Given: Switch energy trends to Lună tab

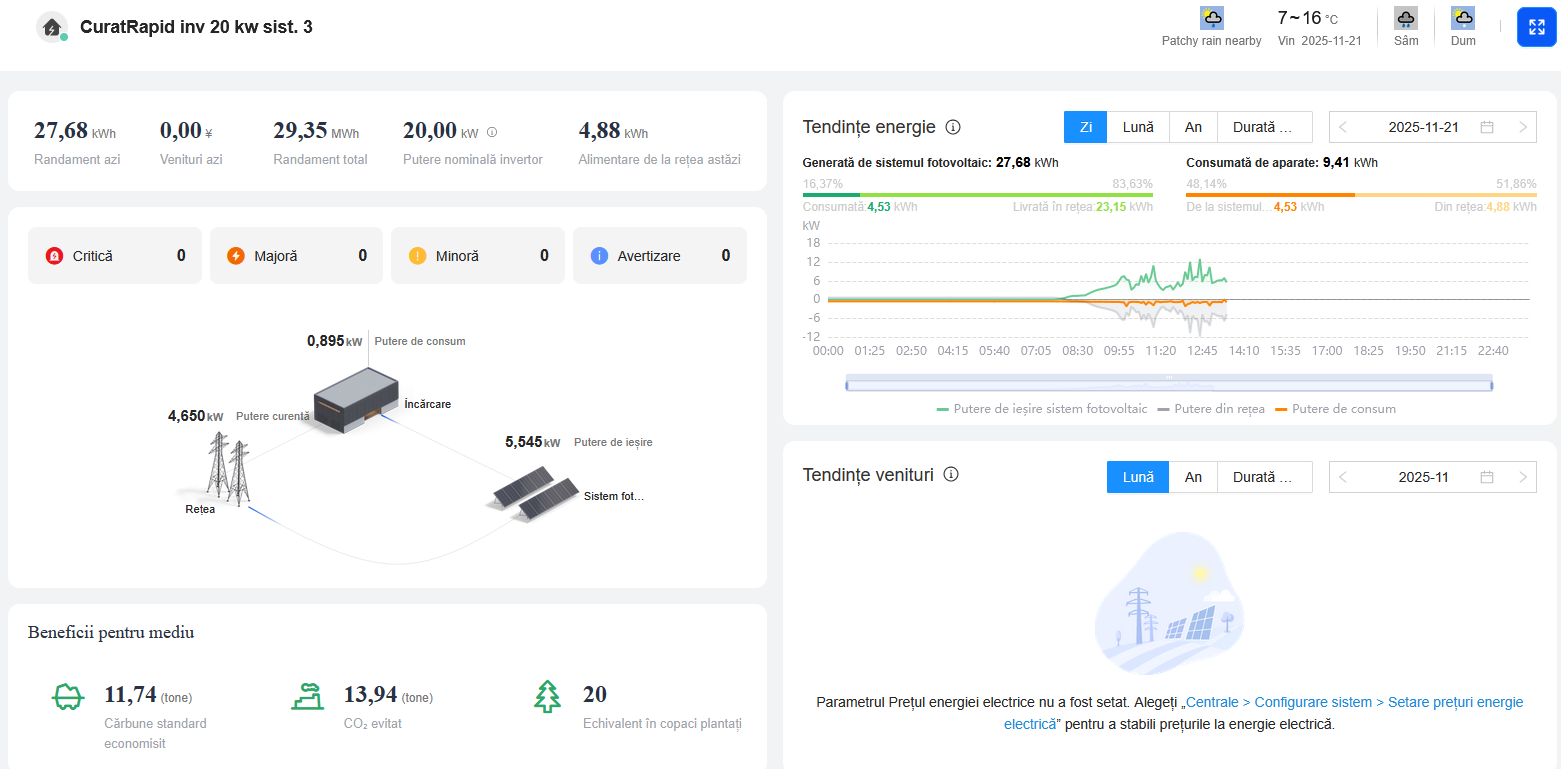Looking at the screenshot, I should [x=1138, y=127].
